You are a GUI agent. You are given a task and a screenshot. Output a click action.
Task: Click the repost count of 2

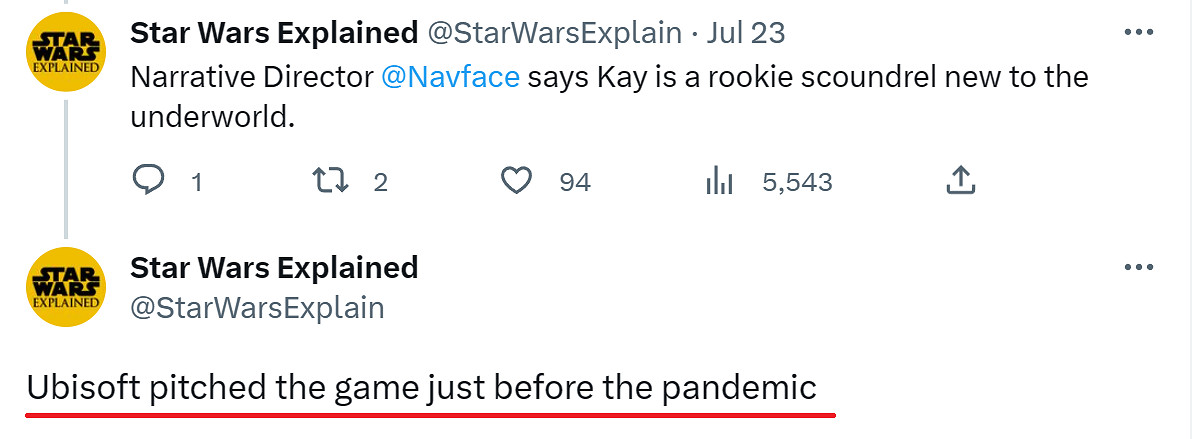380,182
